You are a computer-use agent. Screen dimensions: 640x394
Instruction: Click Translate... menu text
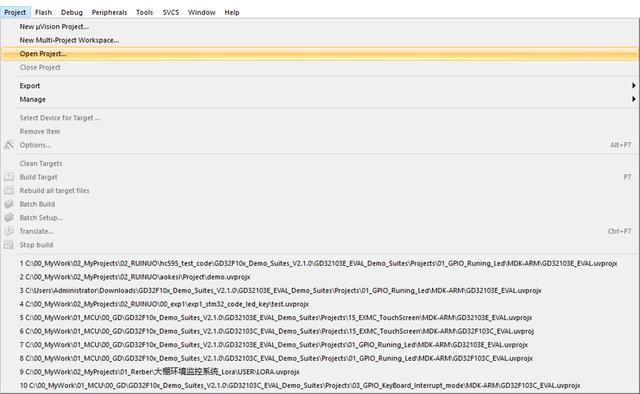36,231
